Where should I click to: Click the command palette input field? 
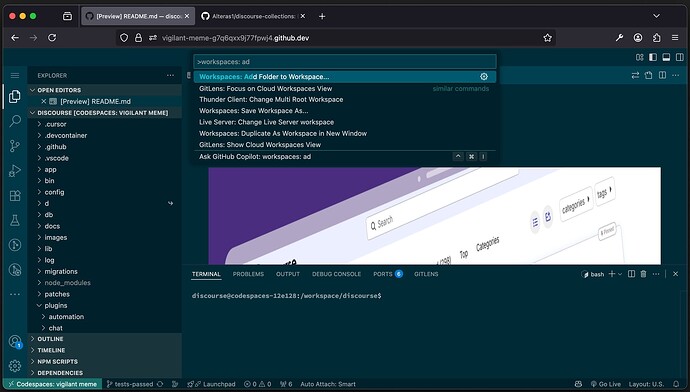(345, 62)
